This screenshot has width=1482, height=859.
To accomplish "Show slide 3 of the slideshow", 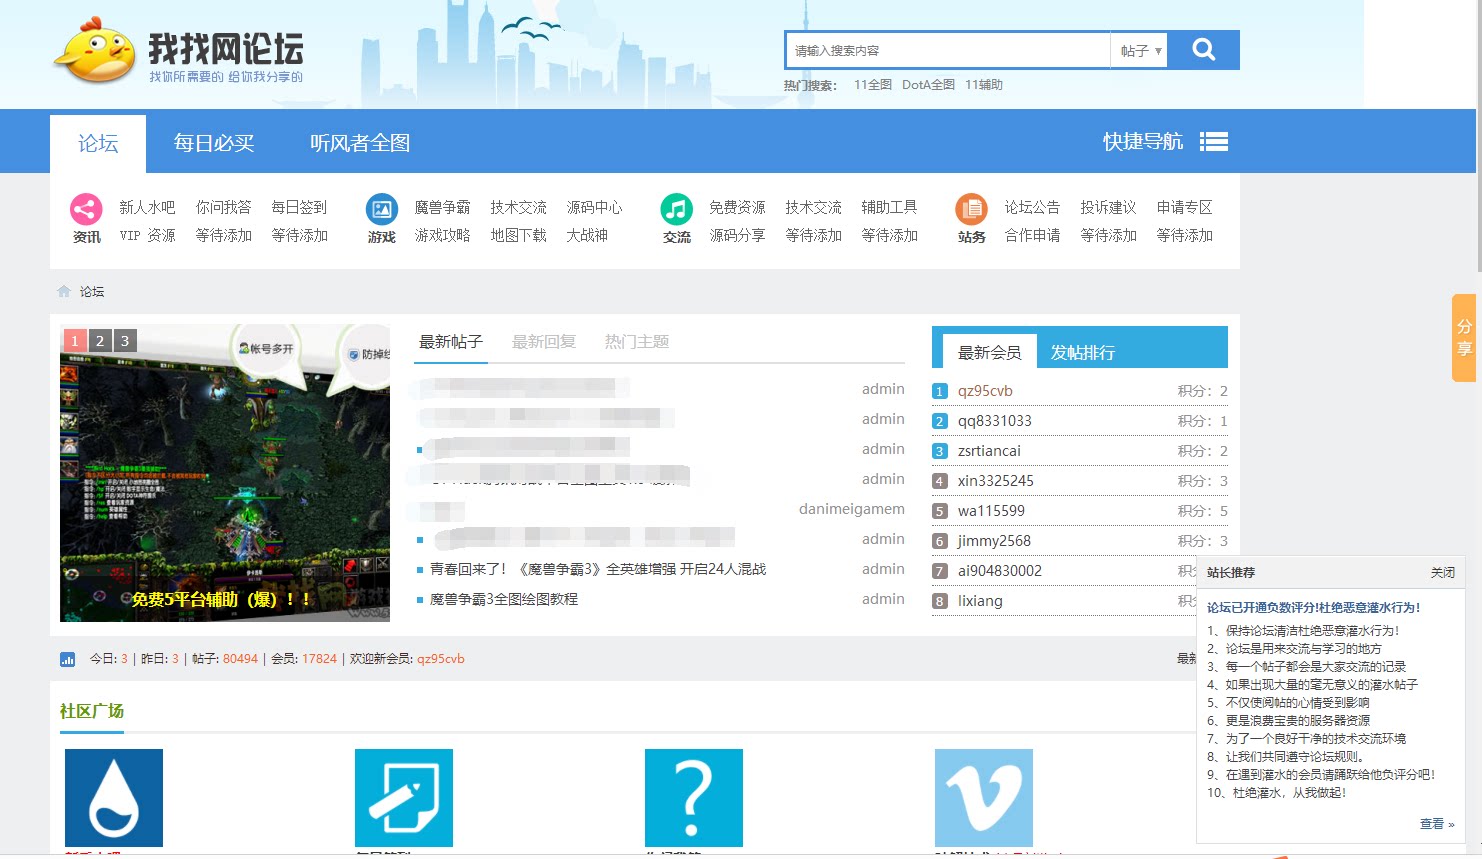I will 125,341.
